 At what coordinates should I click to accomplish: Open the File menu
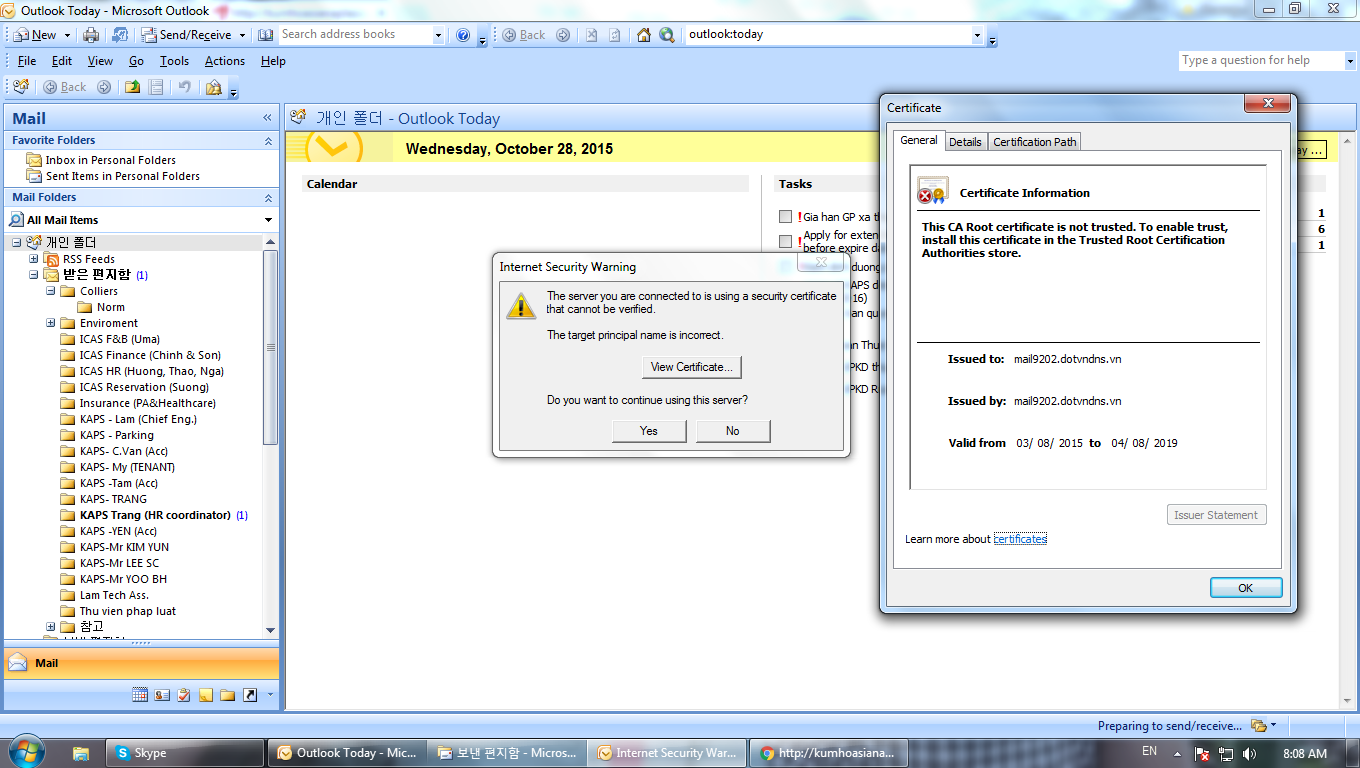click(27, 61)
